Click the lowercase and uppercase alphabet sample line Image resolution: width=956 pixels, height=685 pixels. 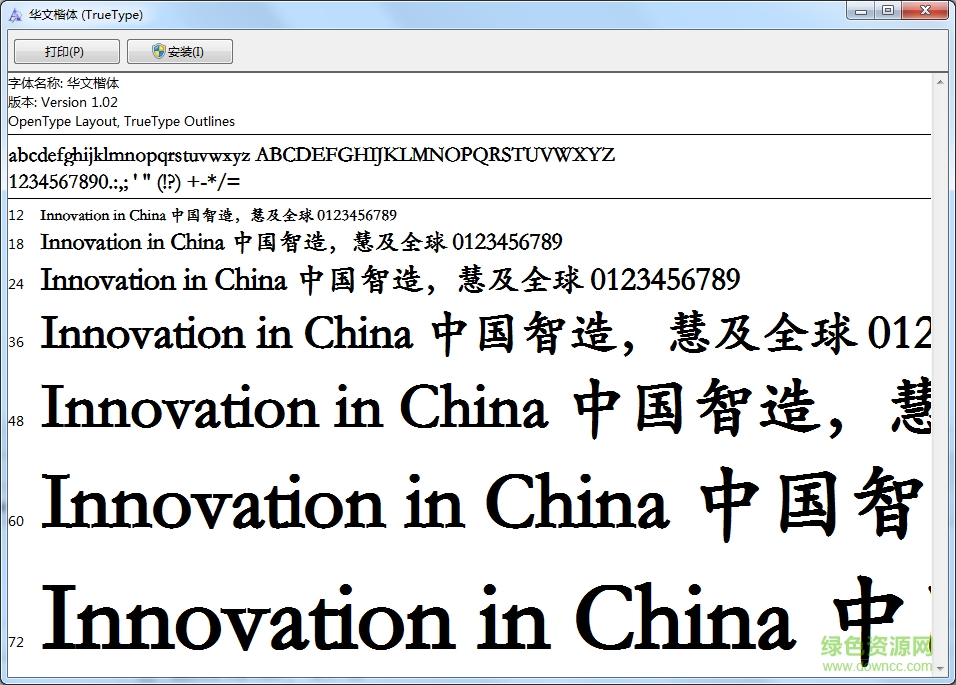312,155
